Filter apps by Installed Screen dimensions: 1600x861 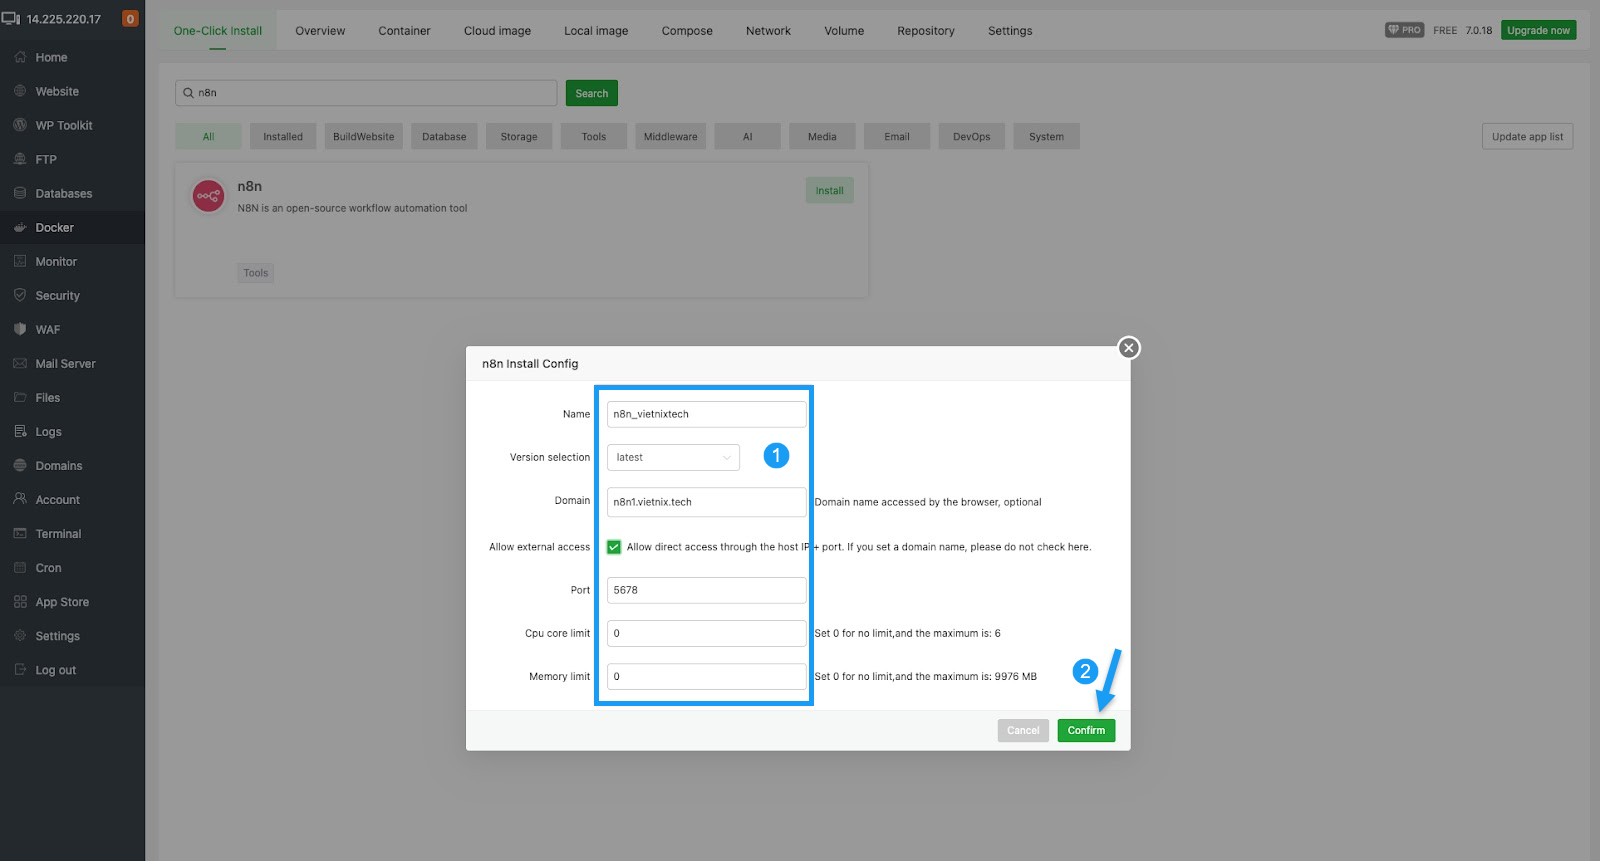[x=283, y=137]
